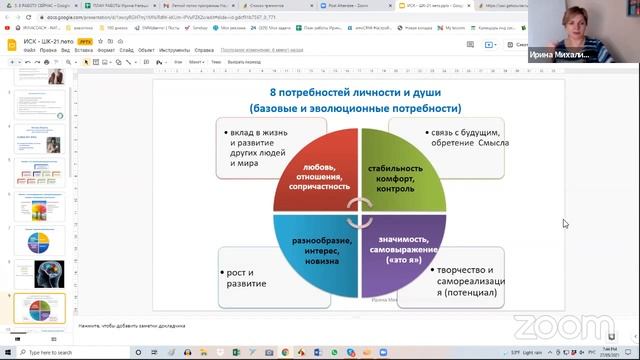Image resolution: width=640 pixels, height=360 pixels.
Task: Switch to filmstrip view button
Action: click(x=18, y=339)
